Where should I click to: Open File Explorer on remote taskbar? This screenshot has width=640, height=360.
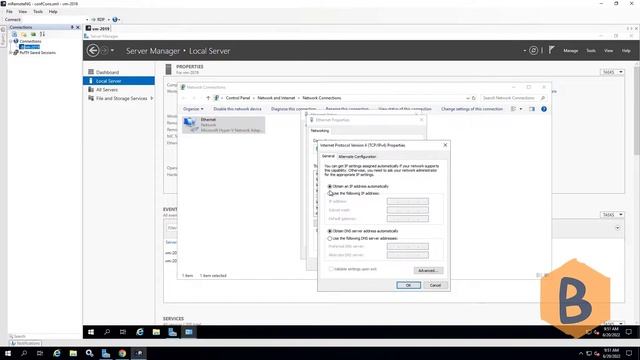(x=156, y=332)
